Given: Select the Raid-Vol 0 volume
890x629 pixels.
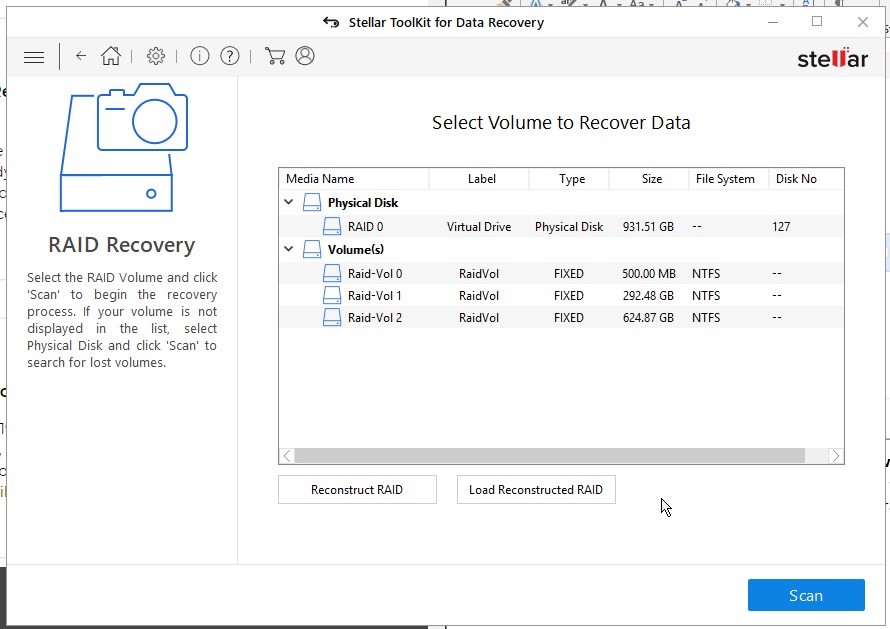Looking at the screenshot, I should [374, 273].
